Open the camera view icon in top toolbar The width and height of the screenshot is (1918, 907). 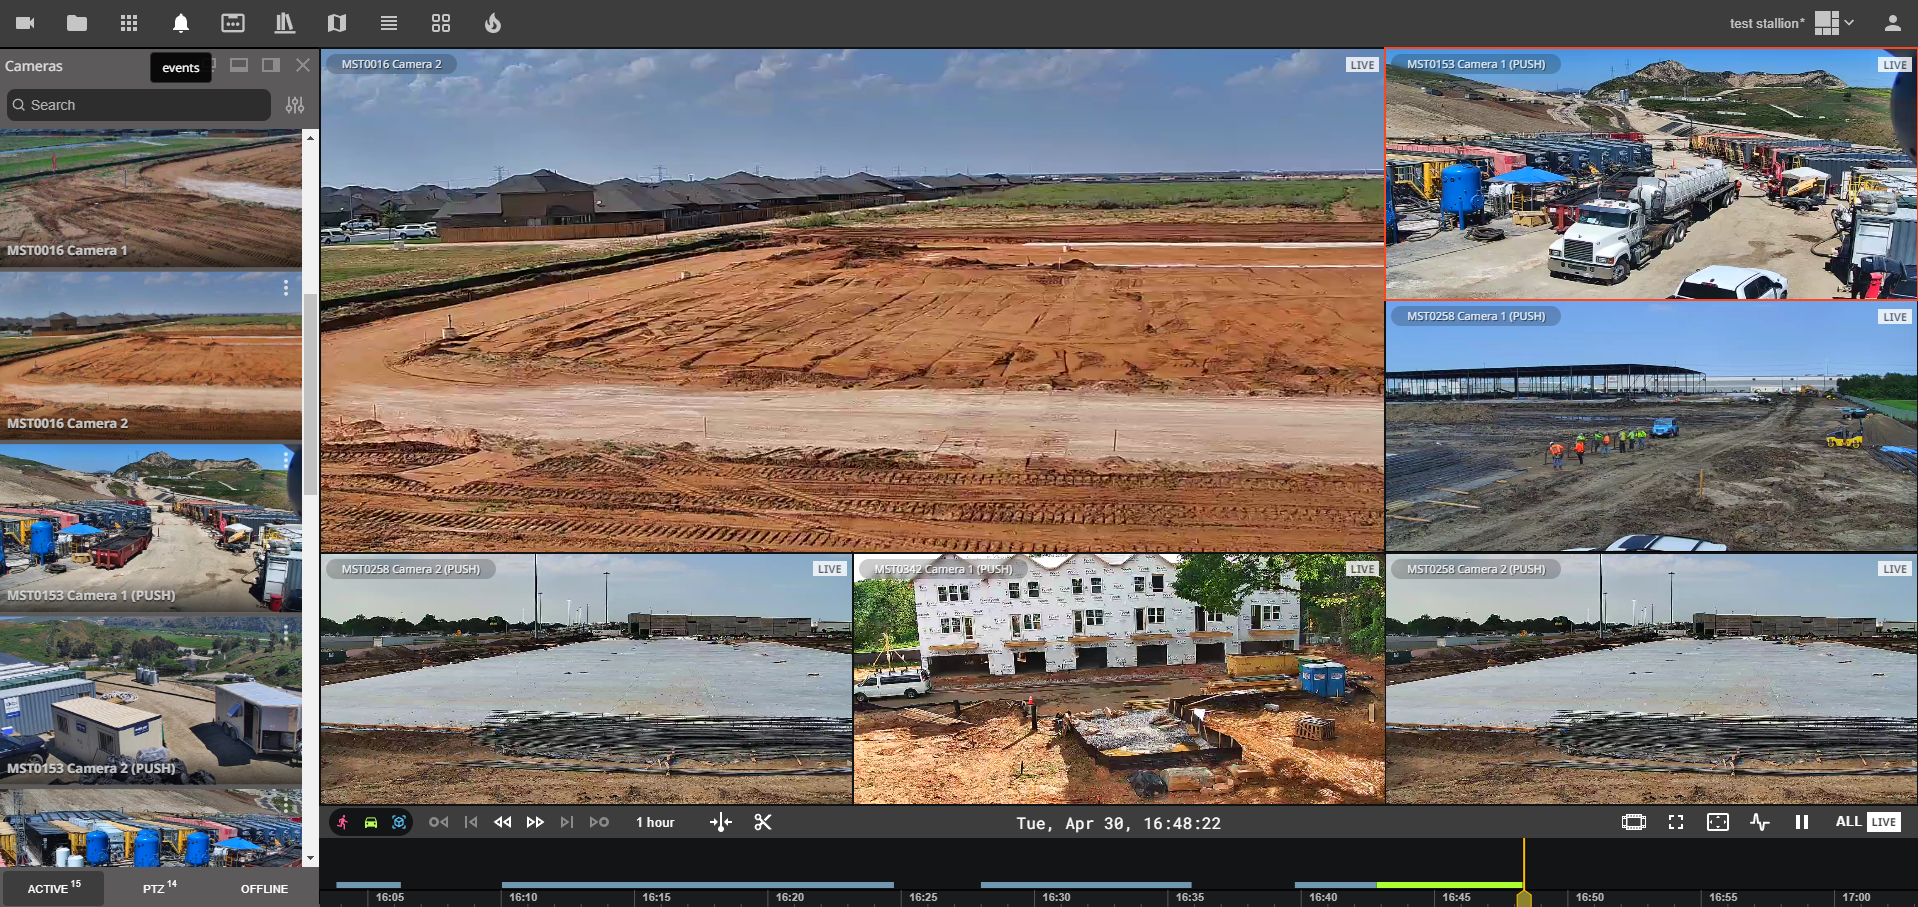click(25, 23)
